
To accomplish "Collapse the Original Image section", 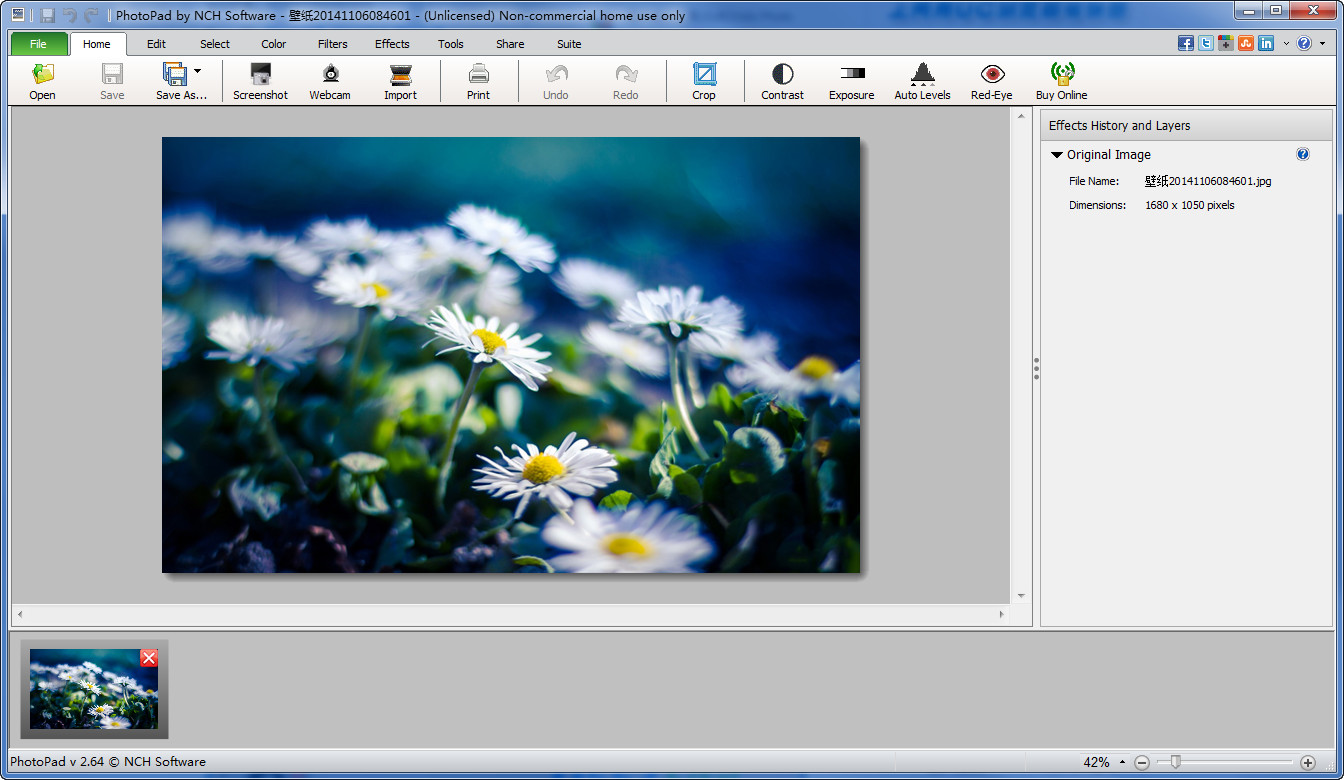I will tap(1057, 155).
